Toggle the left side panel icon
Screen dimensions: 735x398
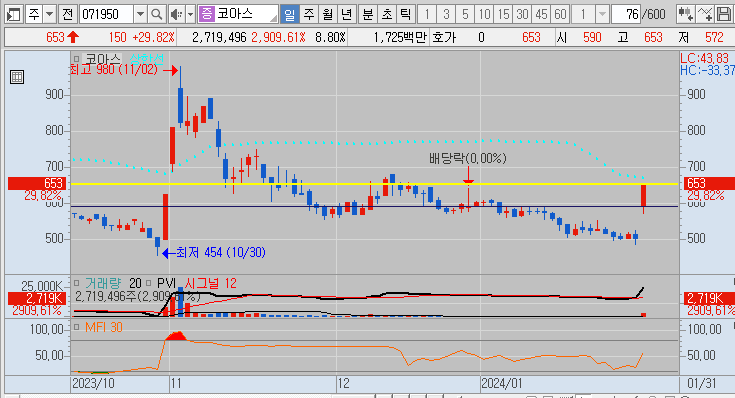pyautogui.click(x=14, y=15)
